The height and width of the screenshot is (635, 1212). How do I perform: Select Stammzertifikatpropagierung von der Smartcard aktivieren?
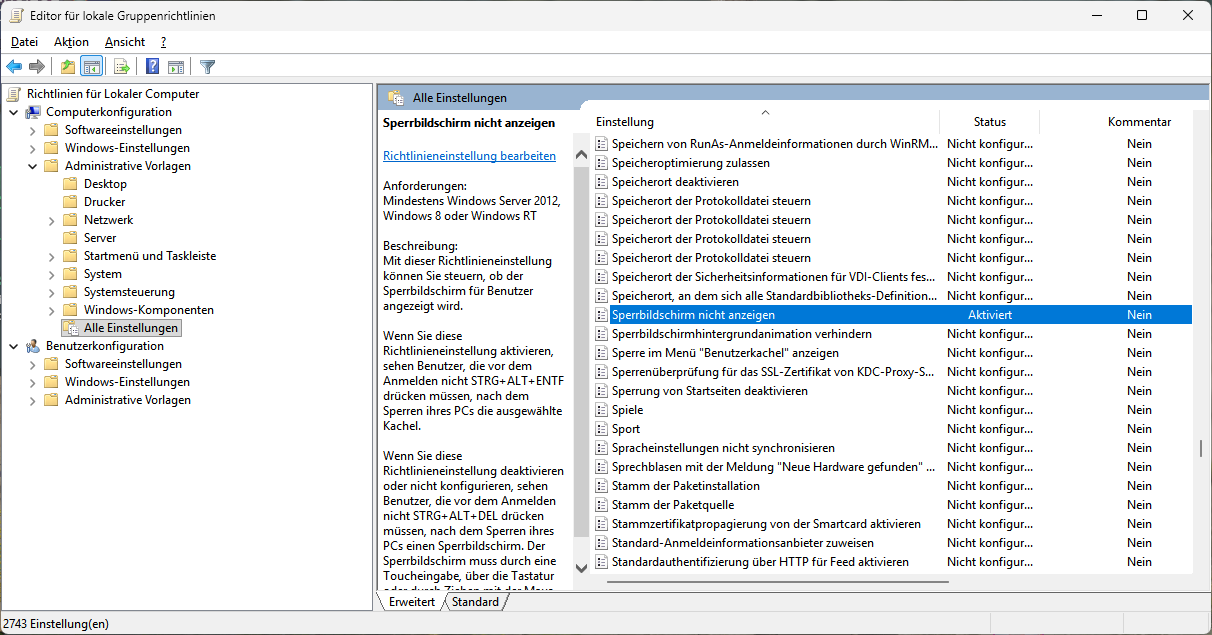click(x=766, y=524)
